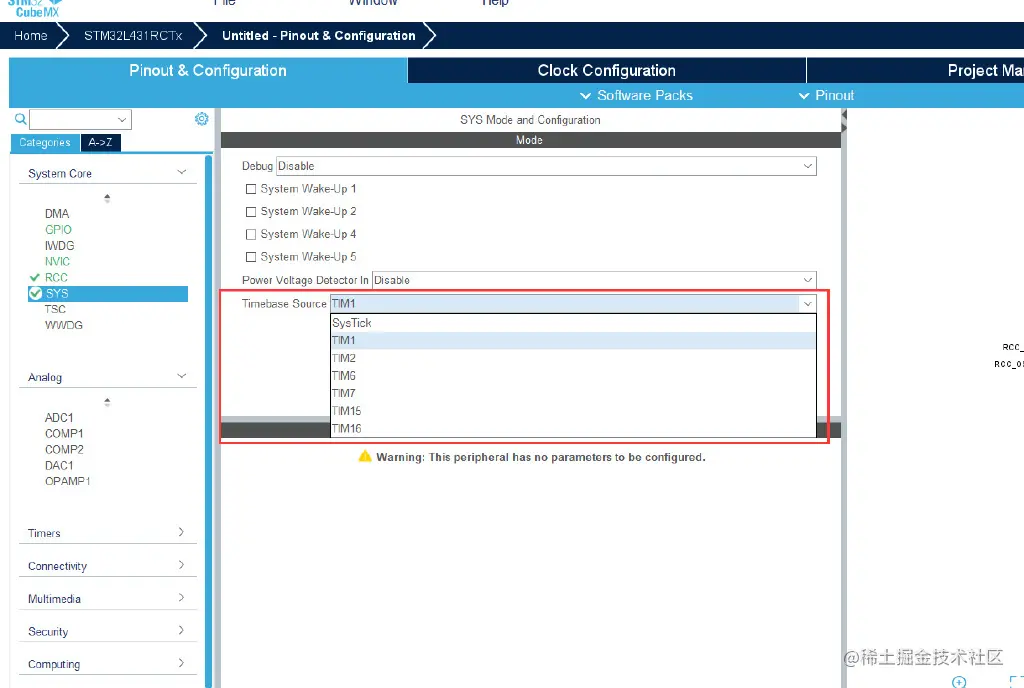Enable System Wake-Up 5 checkbox
Image resolution: width=1024 pixels, height=688 pixels.
click(x=250, y=257)
